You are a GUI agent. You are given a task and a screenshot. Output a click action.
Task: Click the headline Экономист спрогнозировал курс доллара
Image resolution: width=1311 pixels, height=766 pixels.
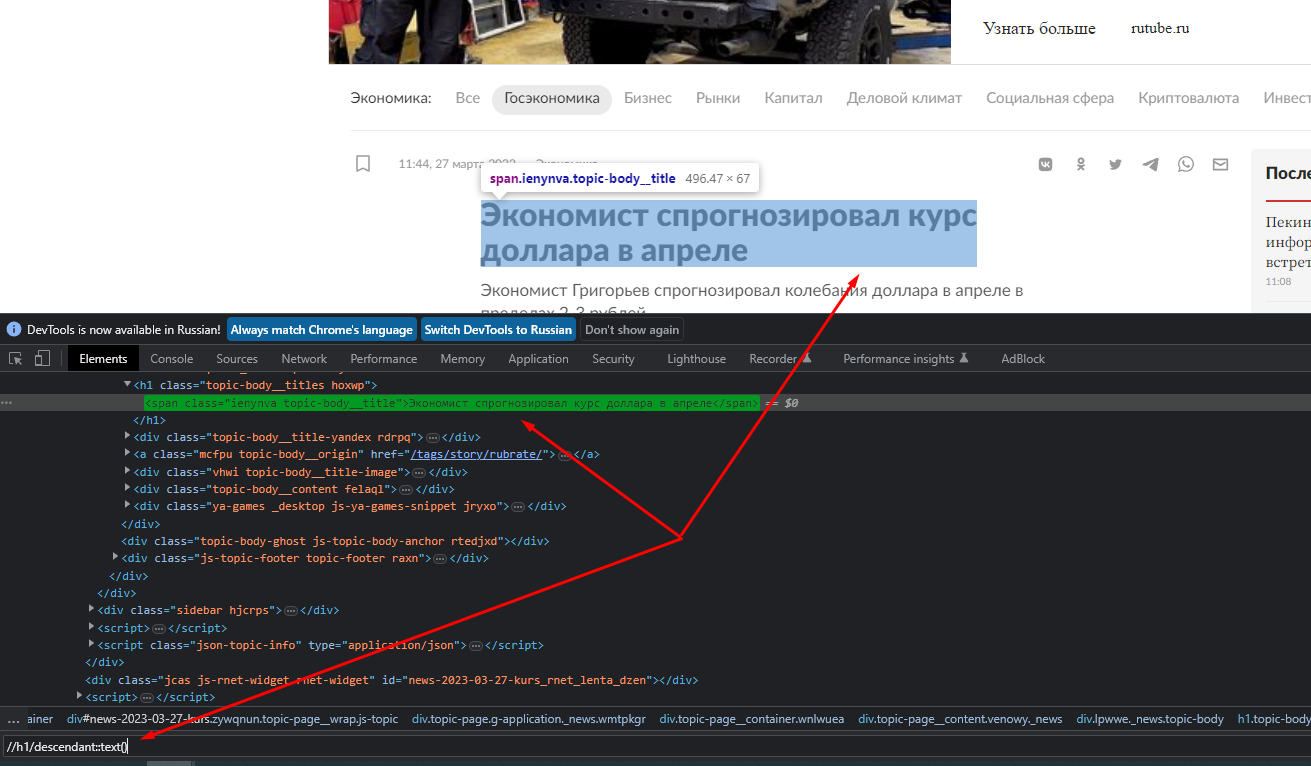coord(729,233)
